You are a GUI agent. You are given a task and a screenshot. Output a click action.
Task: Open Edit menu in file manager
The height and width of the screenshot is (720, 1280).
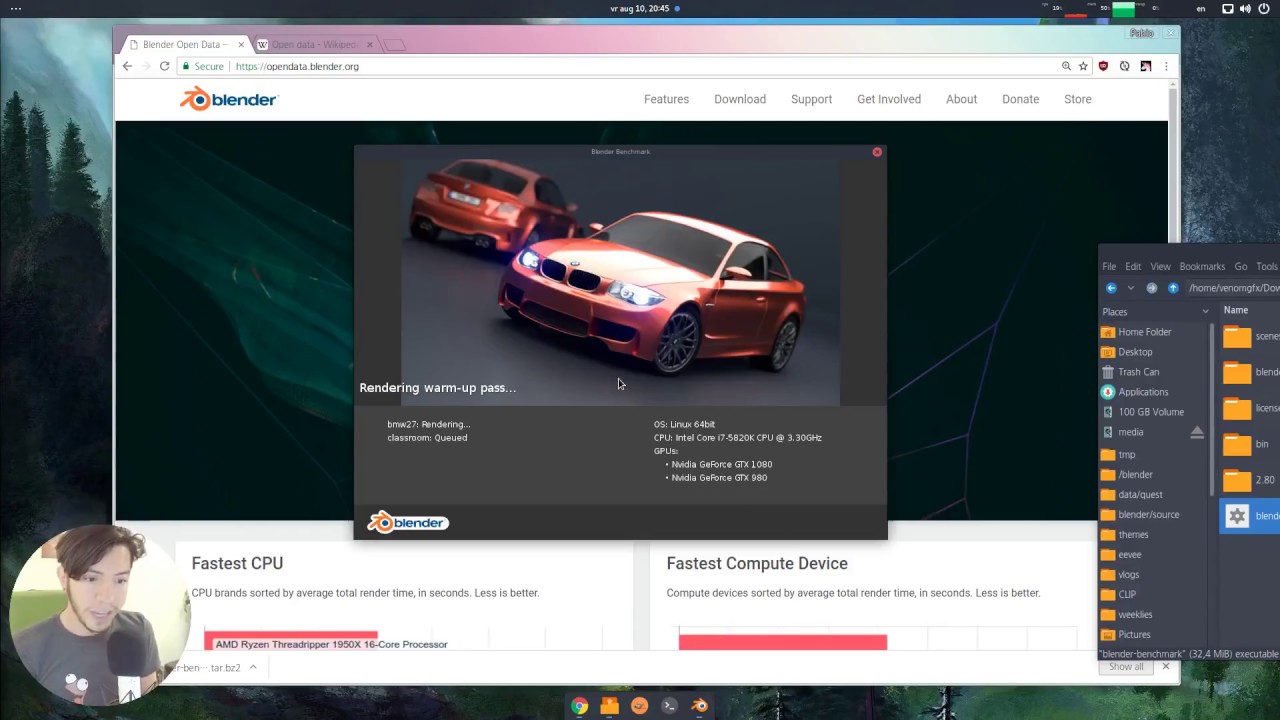[x=1133, y=267]
